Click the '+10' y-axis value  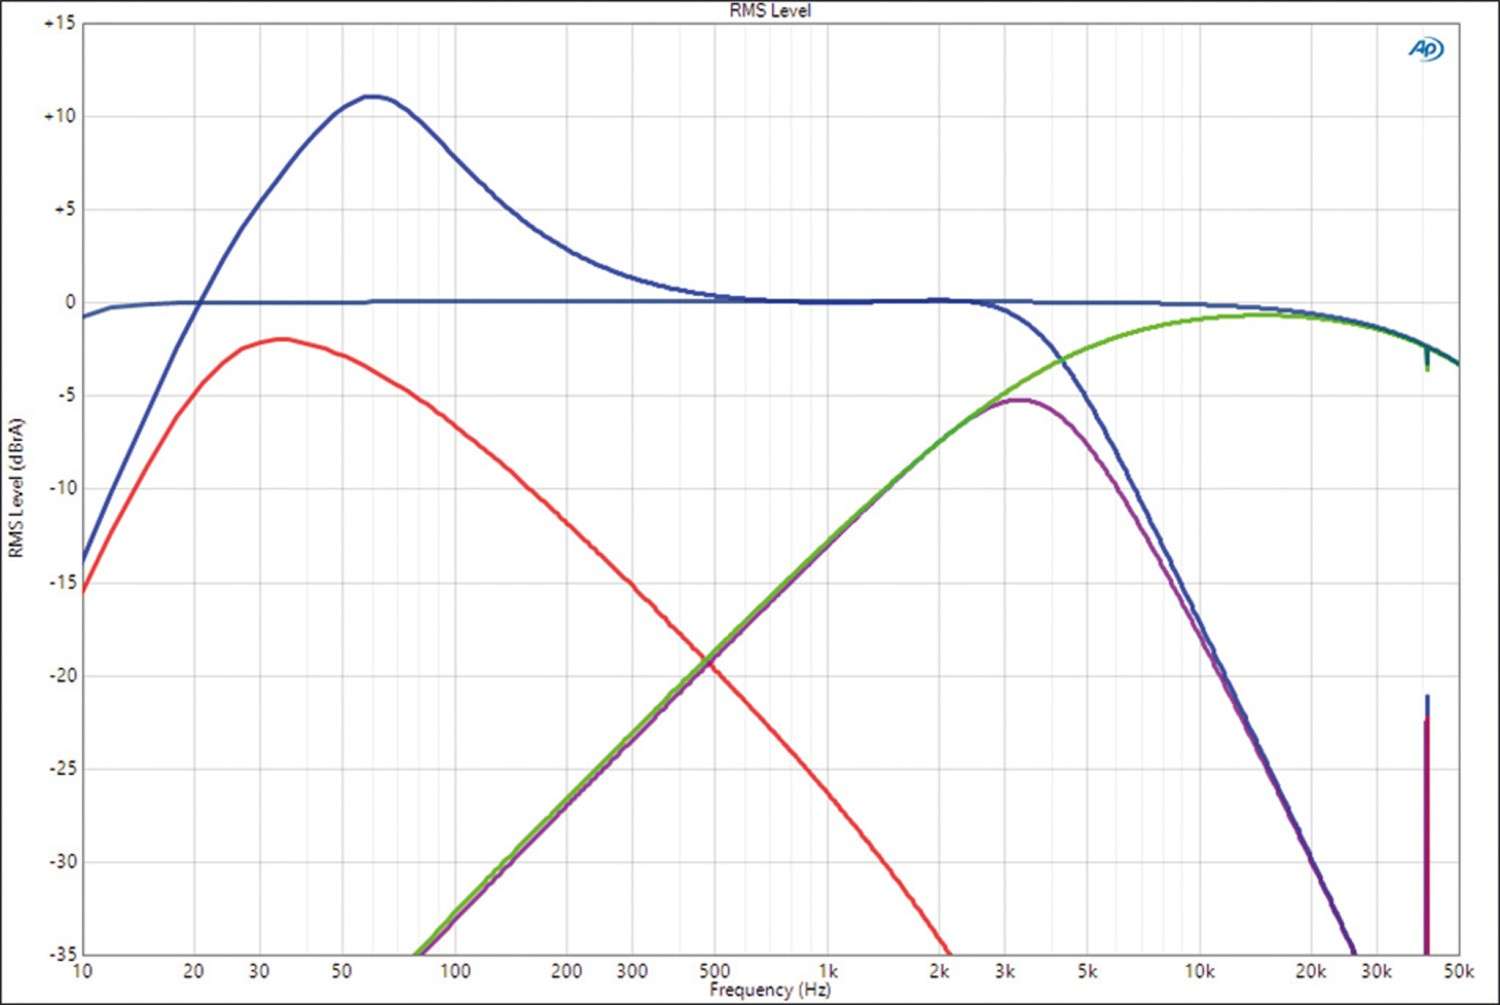[59, 116]
